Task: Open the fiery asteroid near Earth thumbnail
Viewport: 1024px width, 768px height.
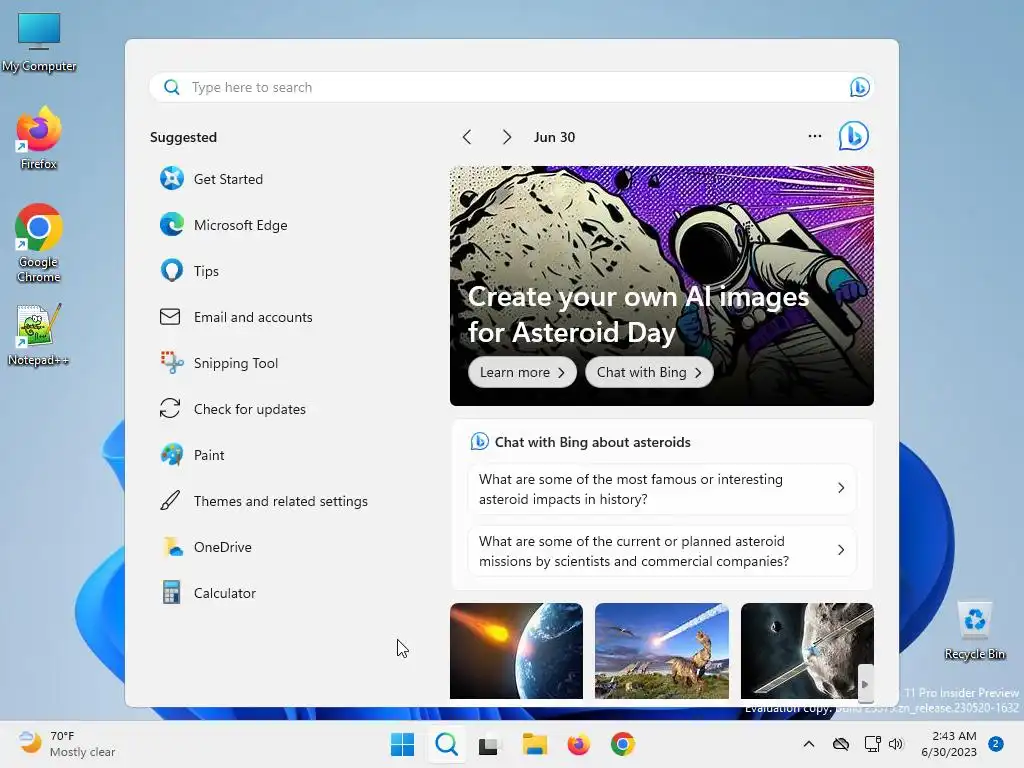Action: [x=516, y=651]
